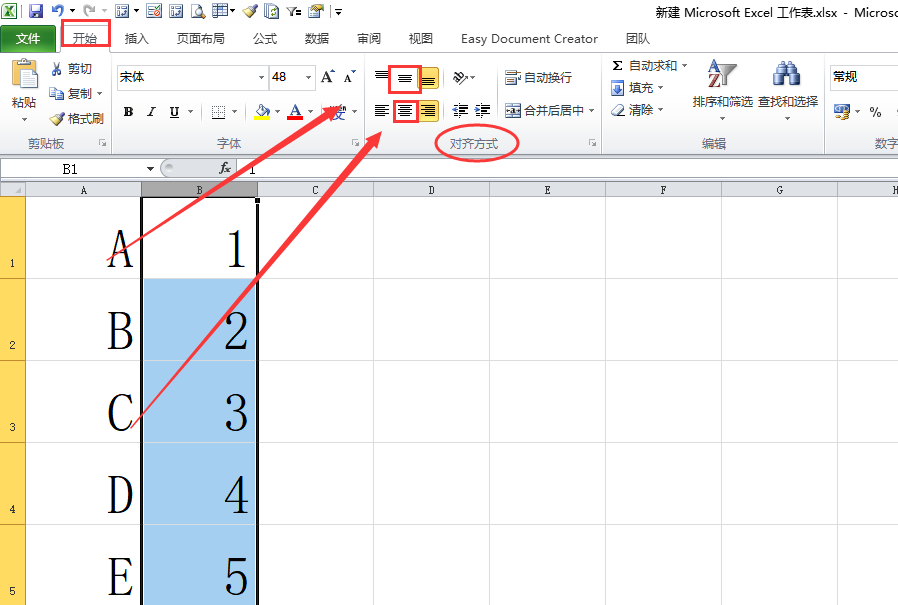This screenshot has width=898, height=605.
Task: Open the 宋体 font name dropdown
Action: (261, 77)
